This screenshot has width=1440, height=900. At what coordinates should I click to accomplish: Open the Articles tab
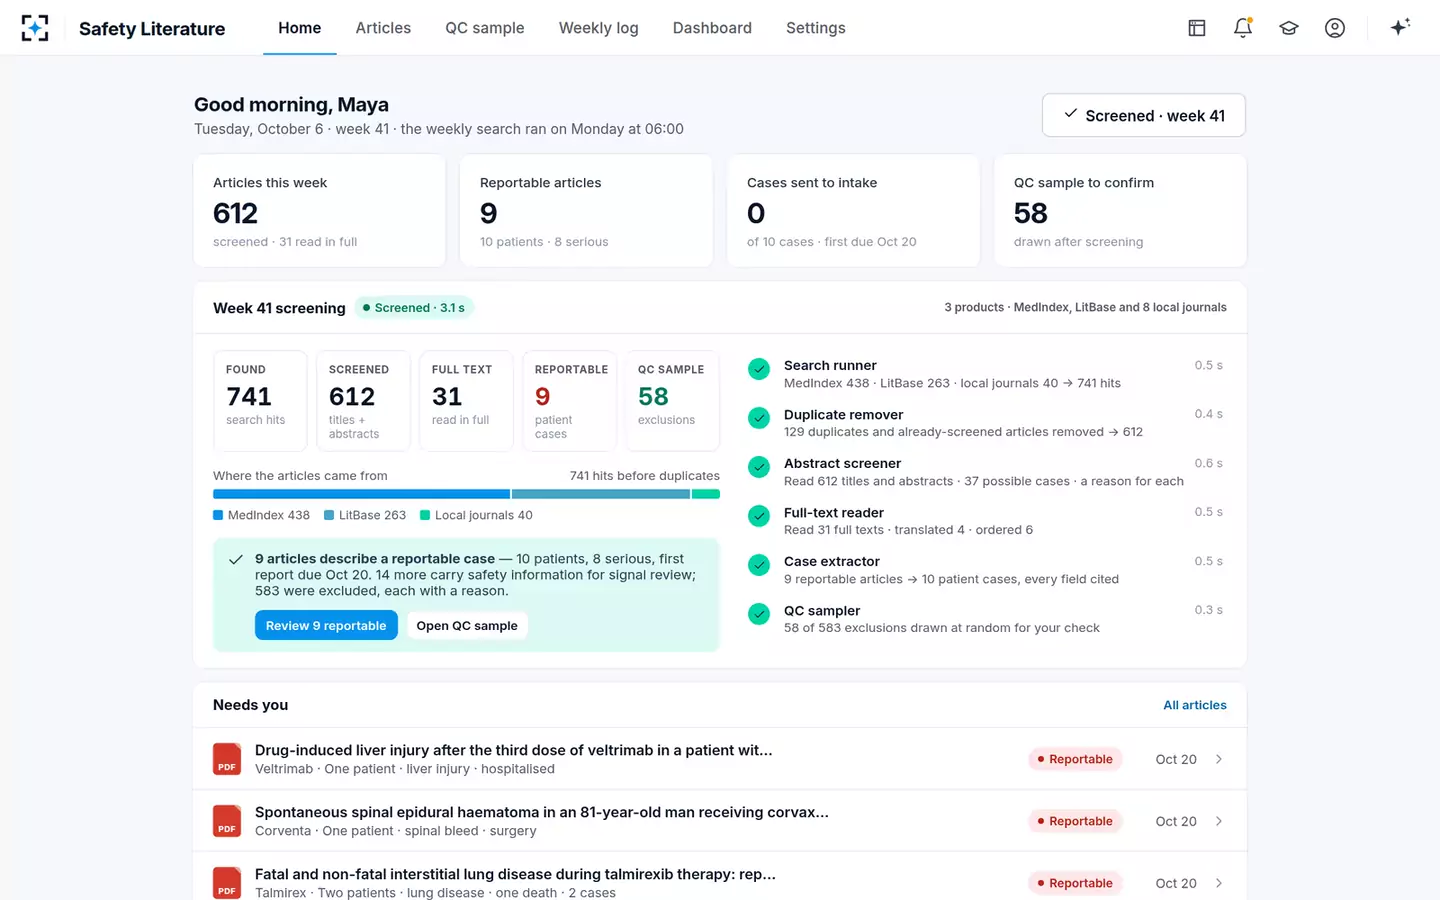(x=383, y=28)
